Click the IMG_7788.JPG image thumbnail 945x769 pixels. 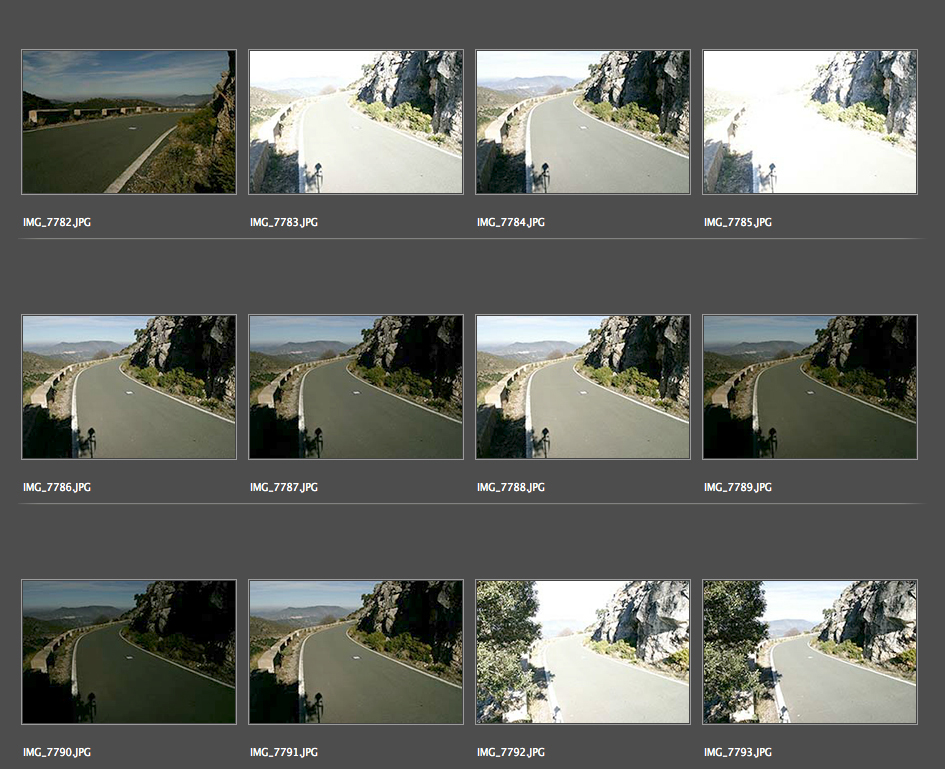click(x=583, y=387)
